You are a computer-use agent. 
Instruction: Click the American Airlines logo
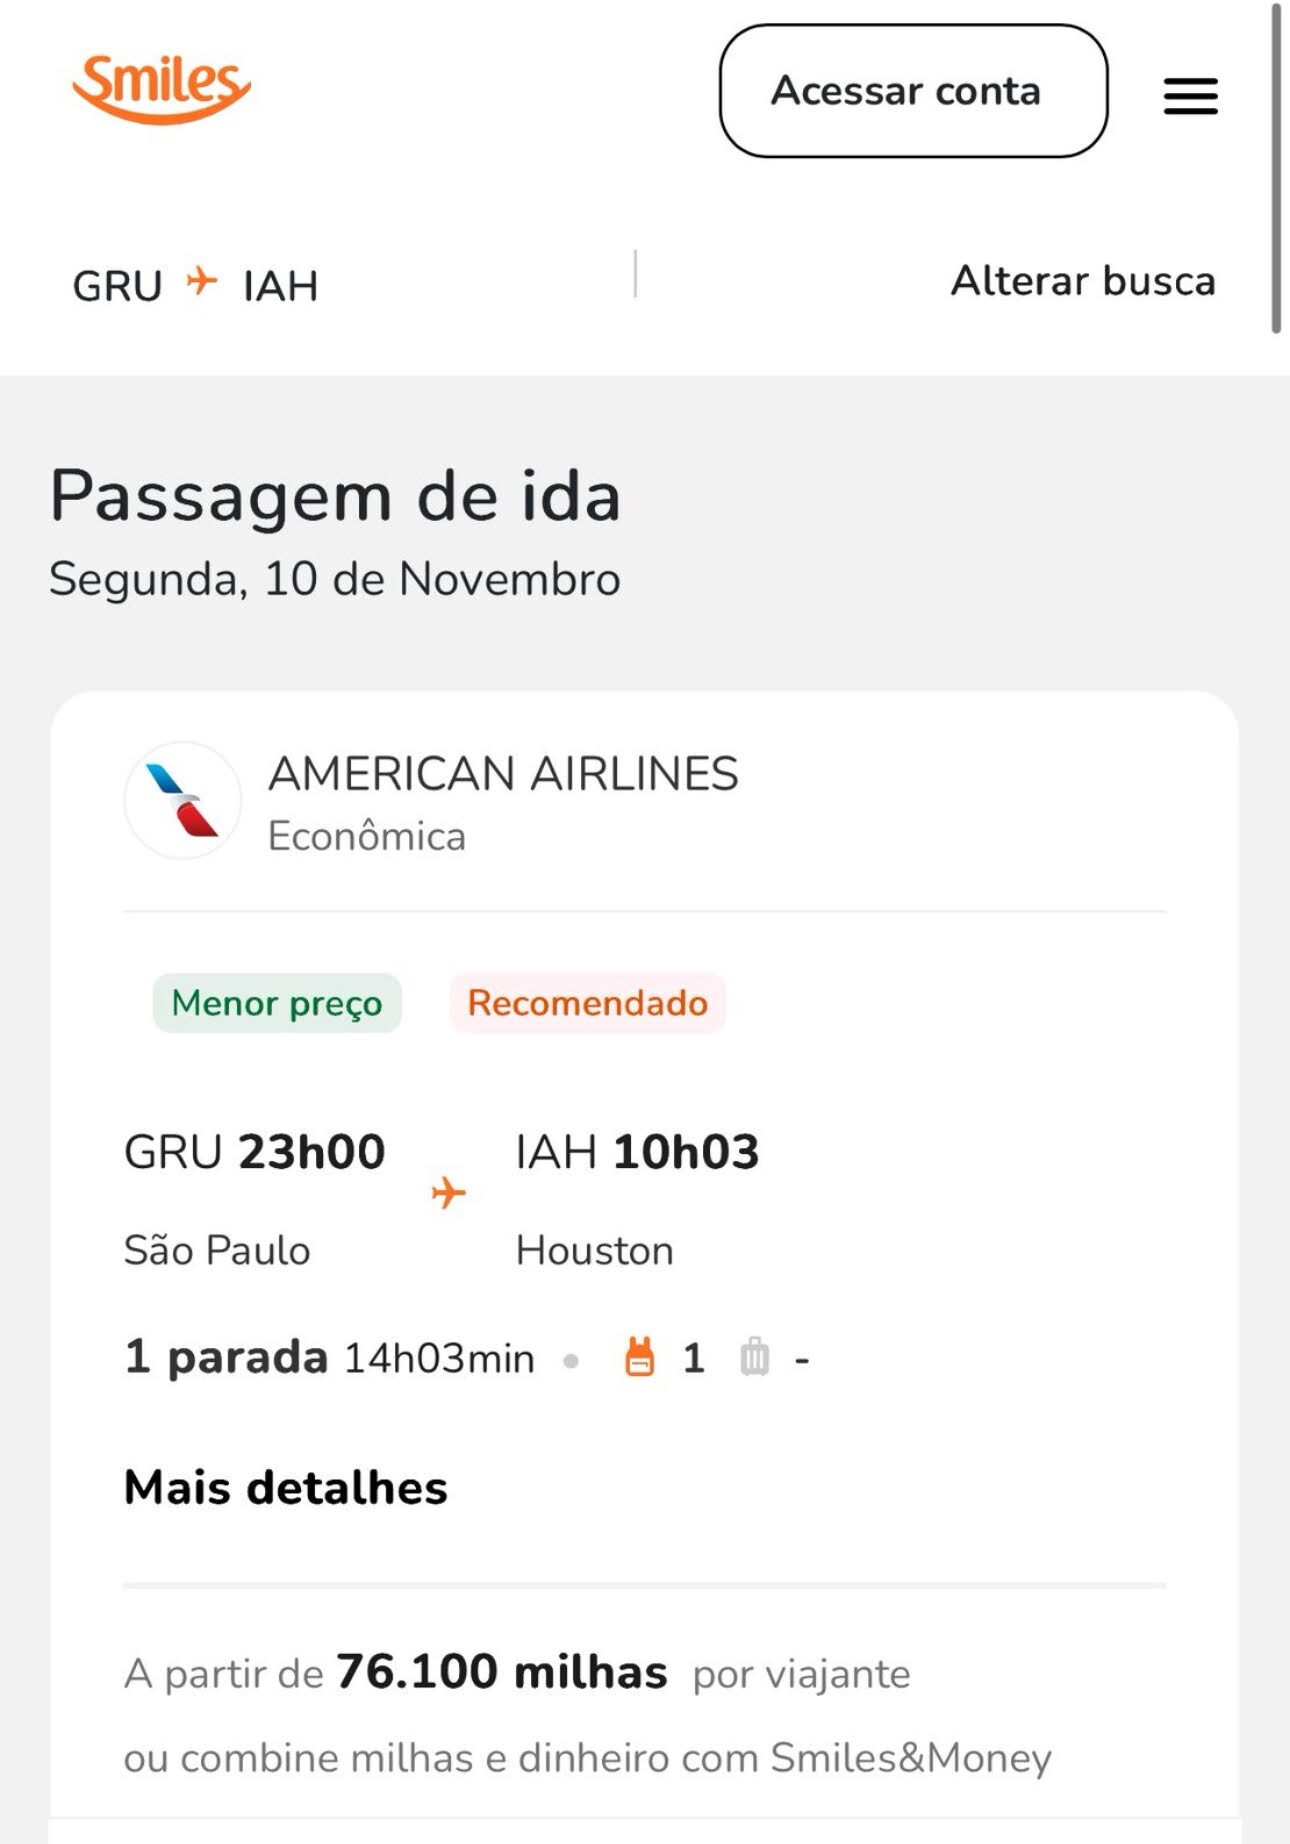pyautogui.click(x=182, y=801)
